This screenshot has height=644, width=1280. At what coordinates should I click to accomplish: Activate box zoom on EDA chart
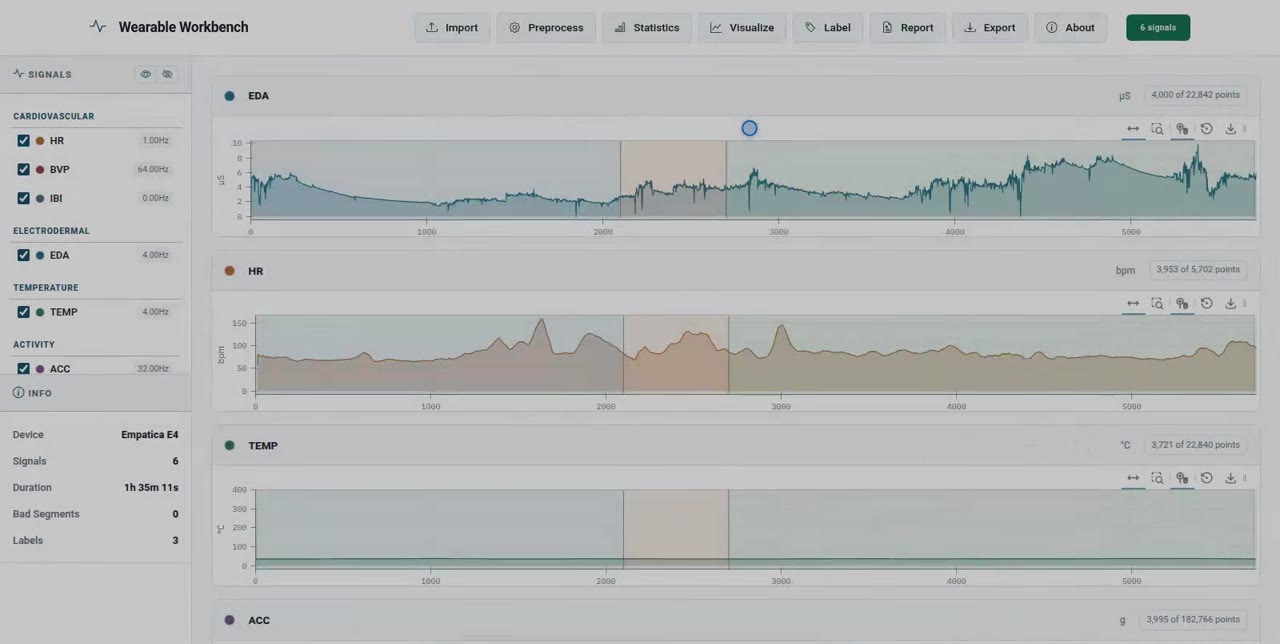[1157, 129]
